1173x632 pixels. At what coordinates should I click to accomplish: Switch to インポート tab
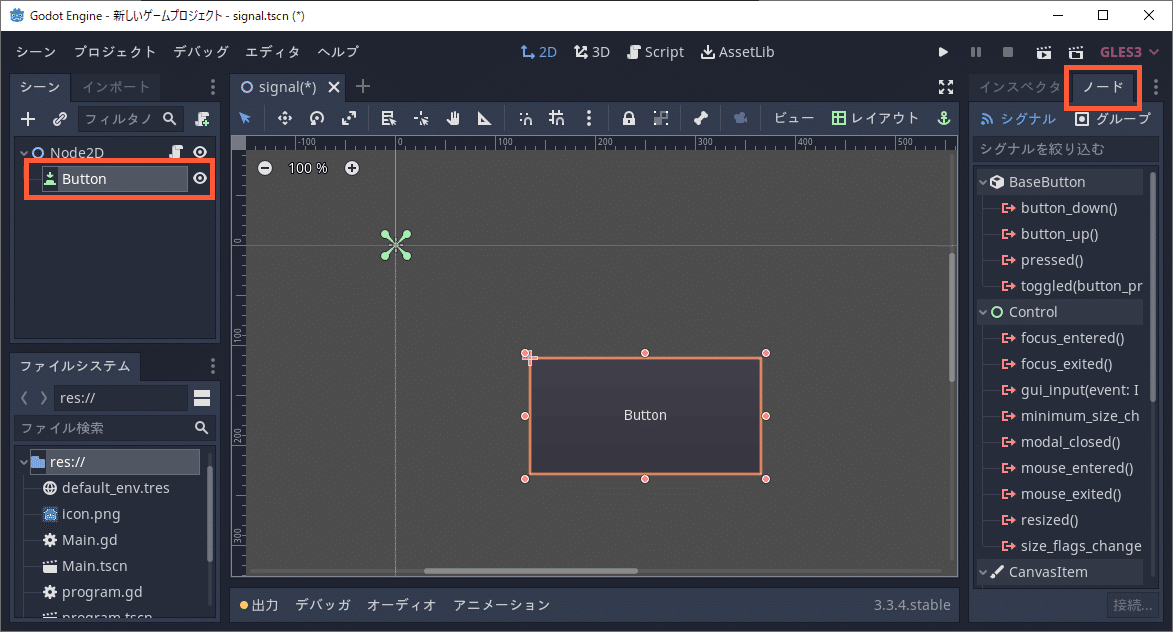(116, 87)
